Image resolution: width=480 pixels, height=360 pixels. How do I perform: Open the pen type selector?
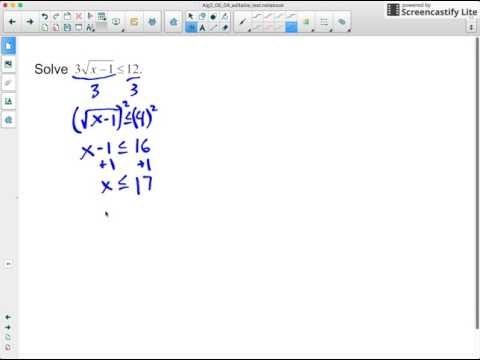click(x=243, y=22)
